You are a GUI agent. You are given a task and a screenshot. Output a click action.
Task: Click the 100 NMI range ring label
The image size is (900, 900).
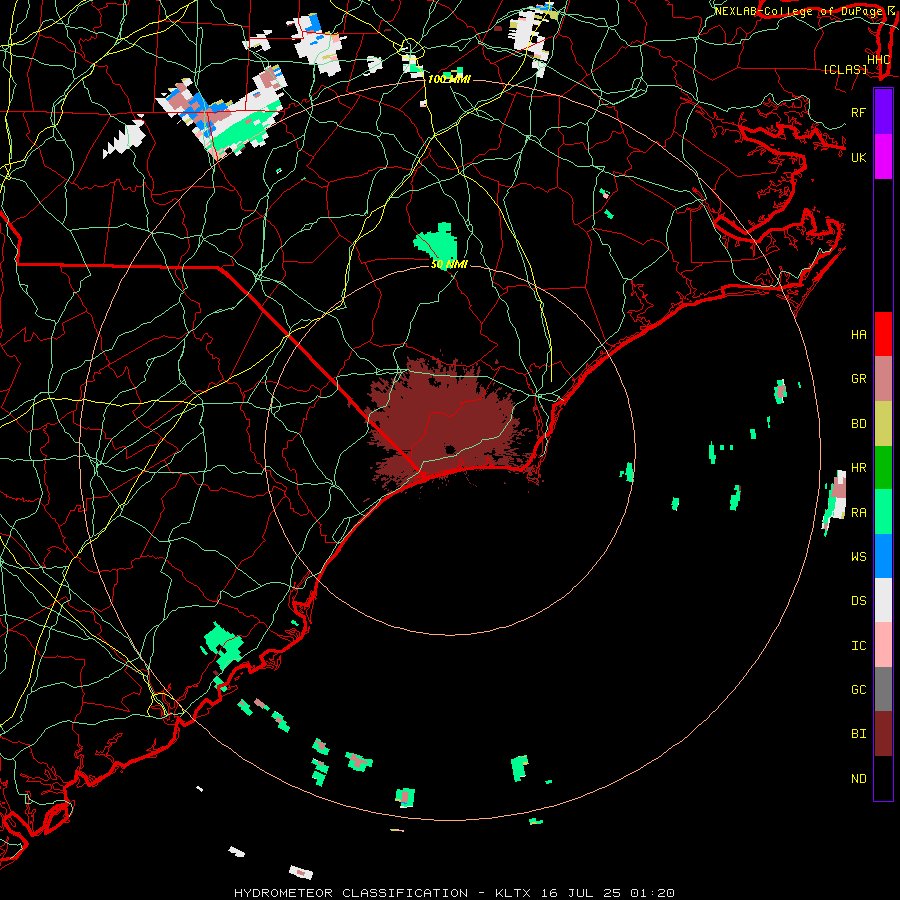(x=449, y=79)
